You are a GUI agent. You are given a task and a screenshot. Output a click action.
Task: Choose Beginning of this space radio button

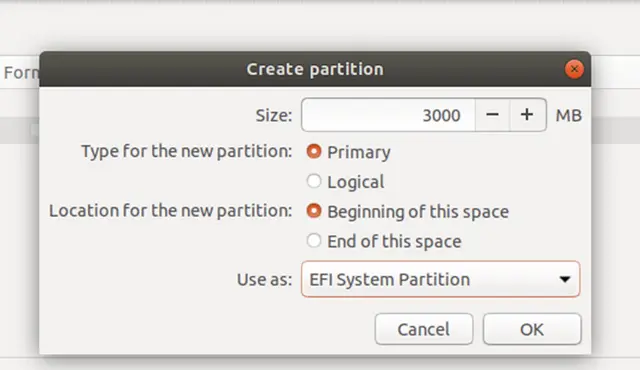click(x=314, y=211)
